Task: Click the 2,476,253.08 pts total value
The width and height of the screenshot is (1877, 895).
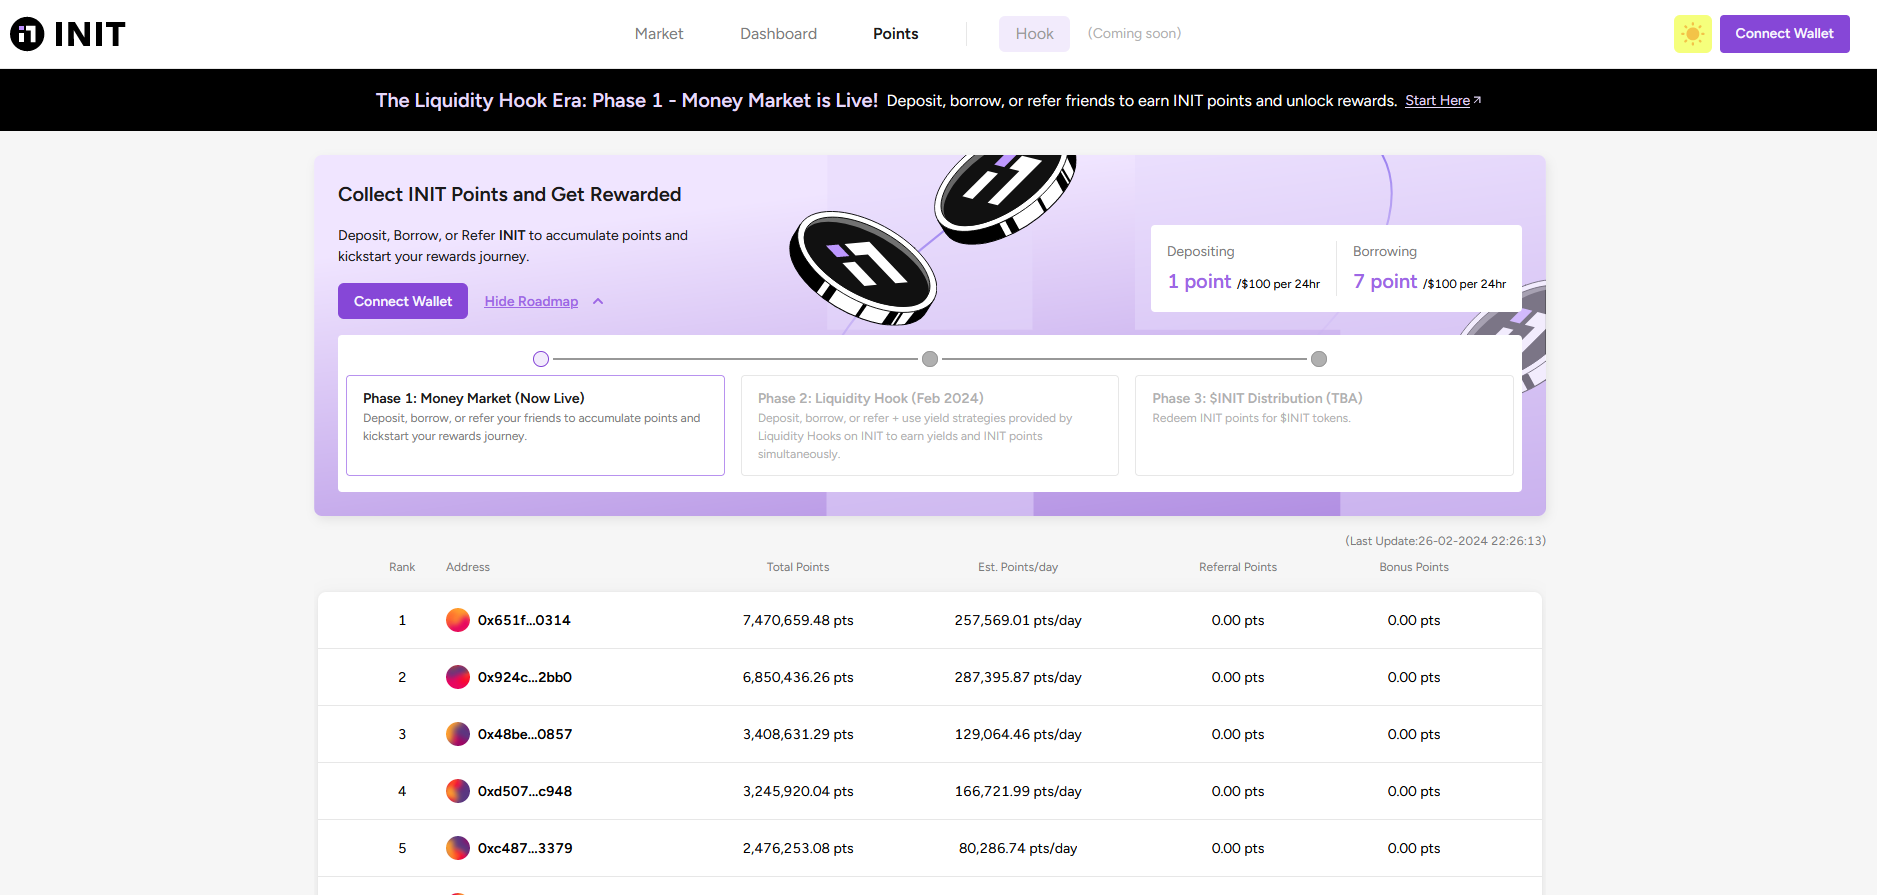Action: (798, 848)
